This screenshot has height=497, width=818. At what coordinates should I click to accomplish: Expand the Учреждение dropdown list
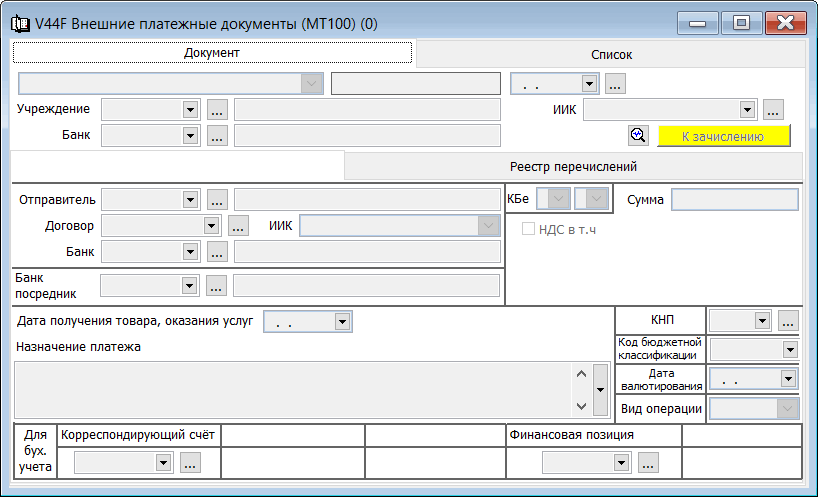189,110
